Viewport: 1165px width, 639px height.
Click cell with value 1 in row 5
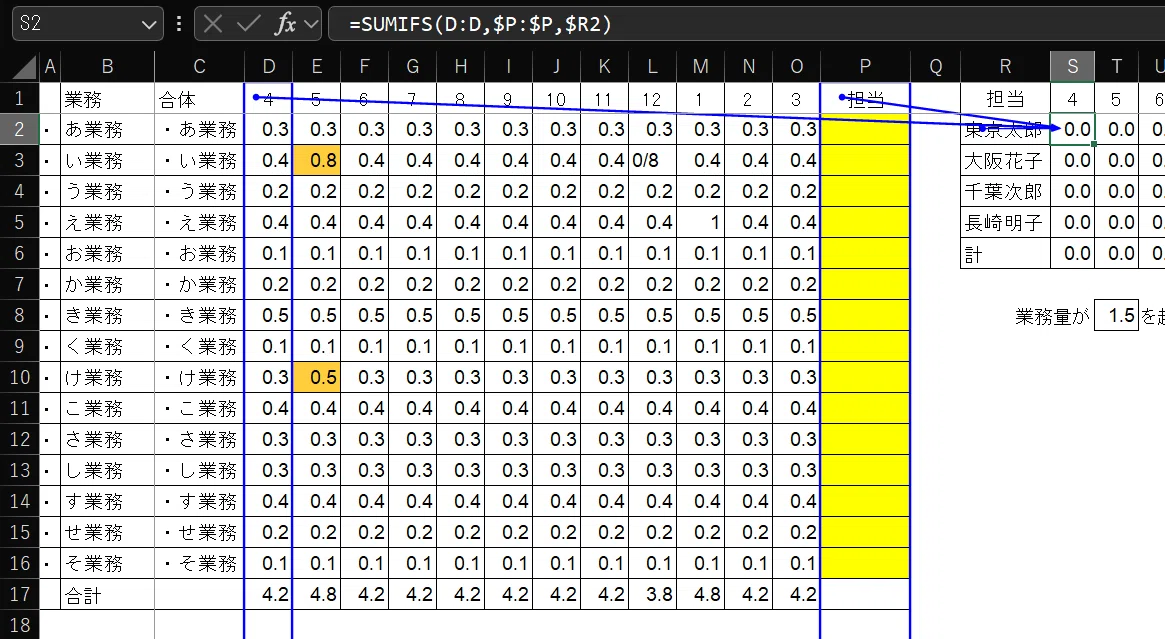click(700, 222)
